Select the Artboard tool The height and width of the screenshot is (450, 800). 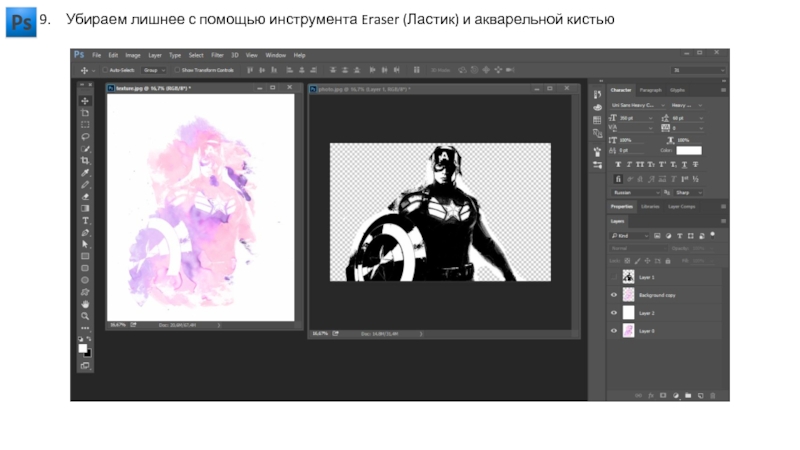pos(85,113)
